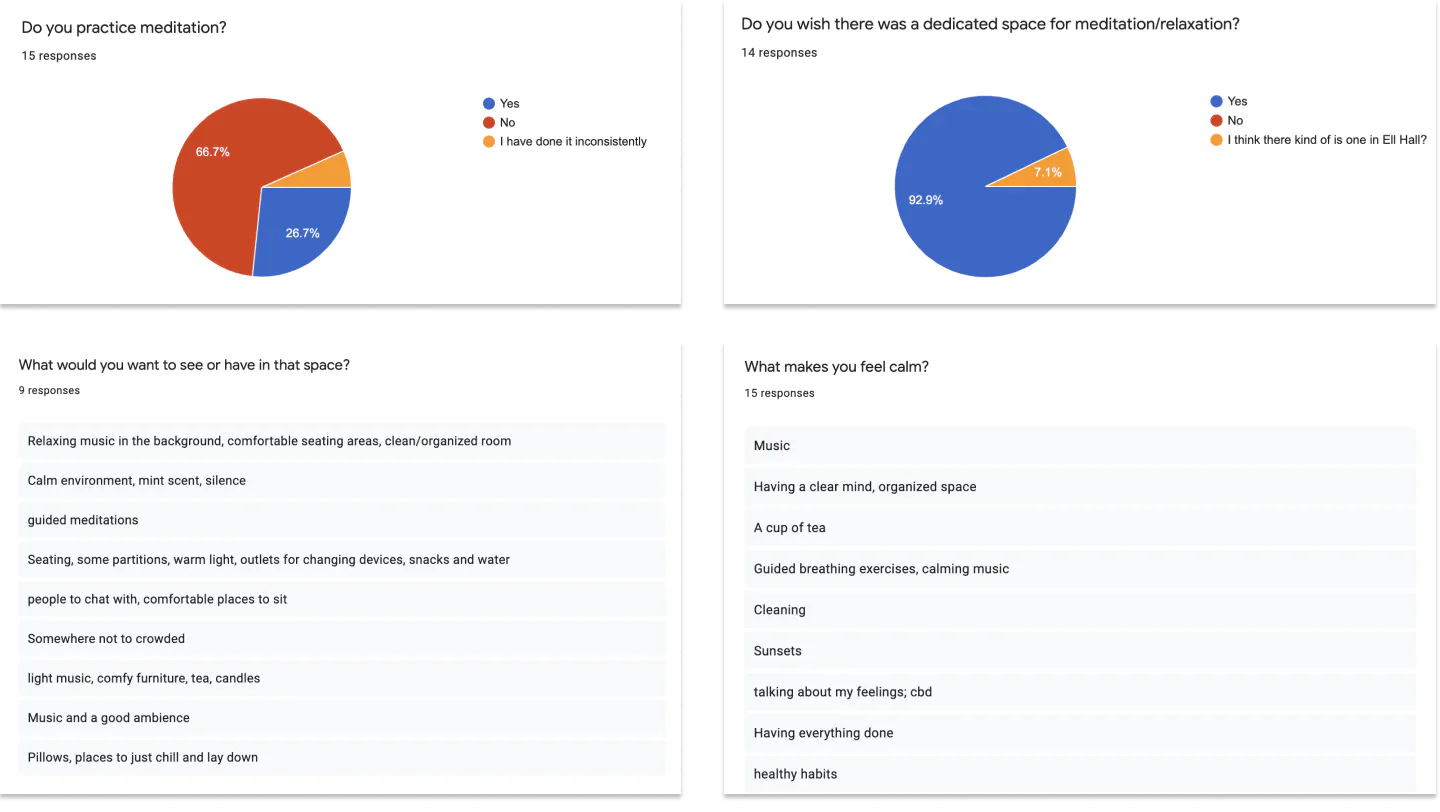Click the blue Yes legend dot in meditation chart

[x=489, y=103]
